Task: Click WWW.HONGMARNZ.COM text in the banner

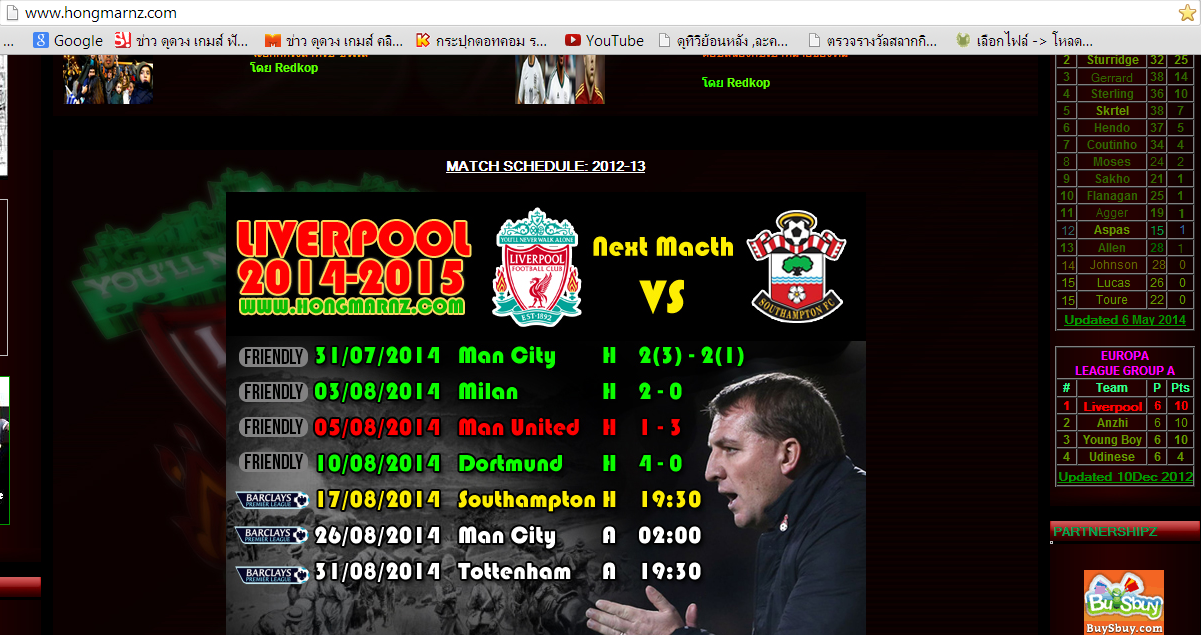Action: pos(352,306)
